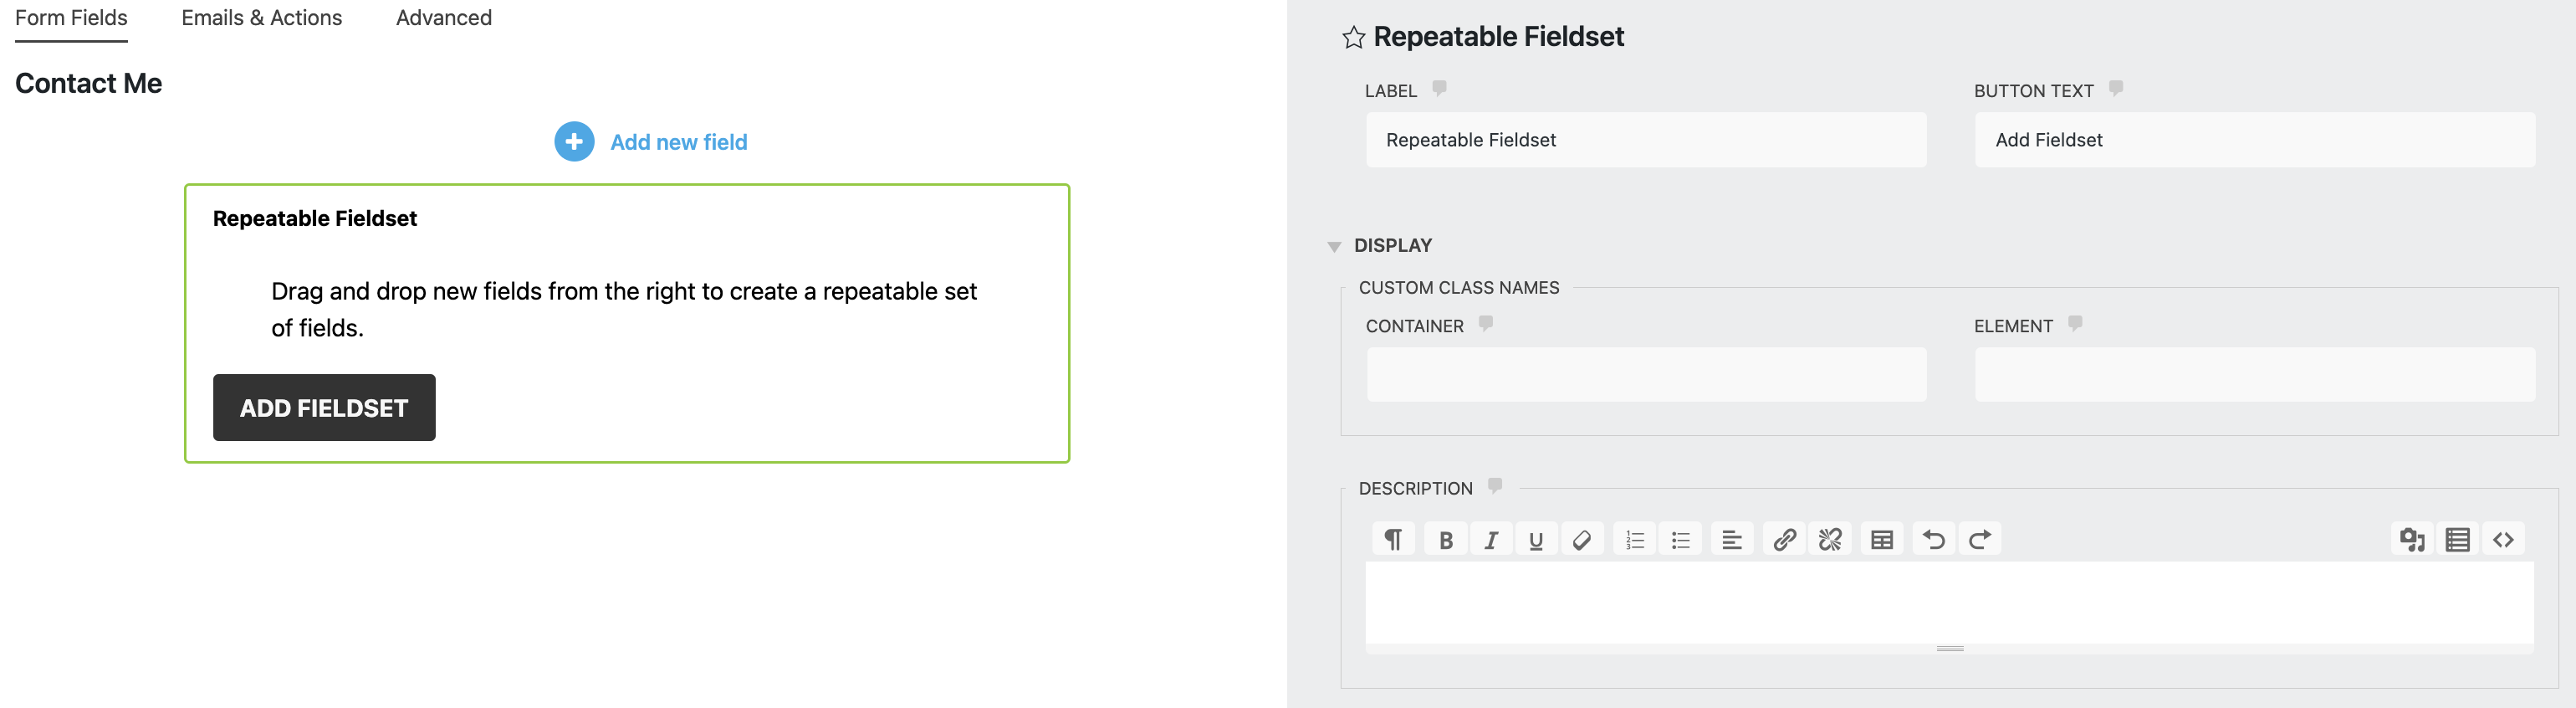
Task: Collapse the DISPLAY section
Action: point(1334,245)
